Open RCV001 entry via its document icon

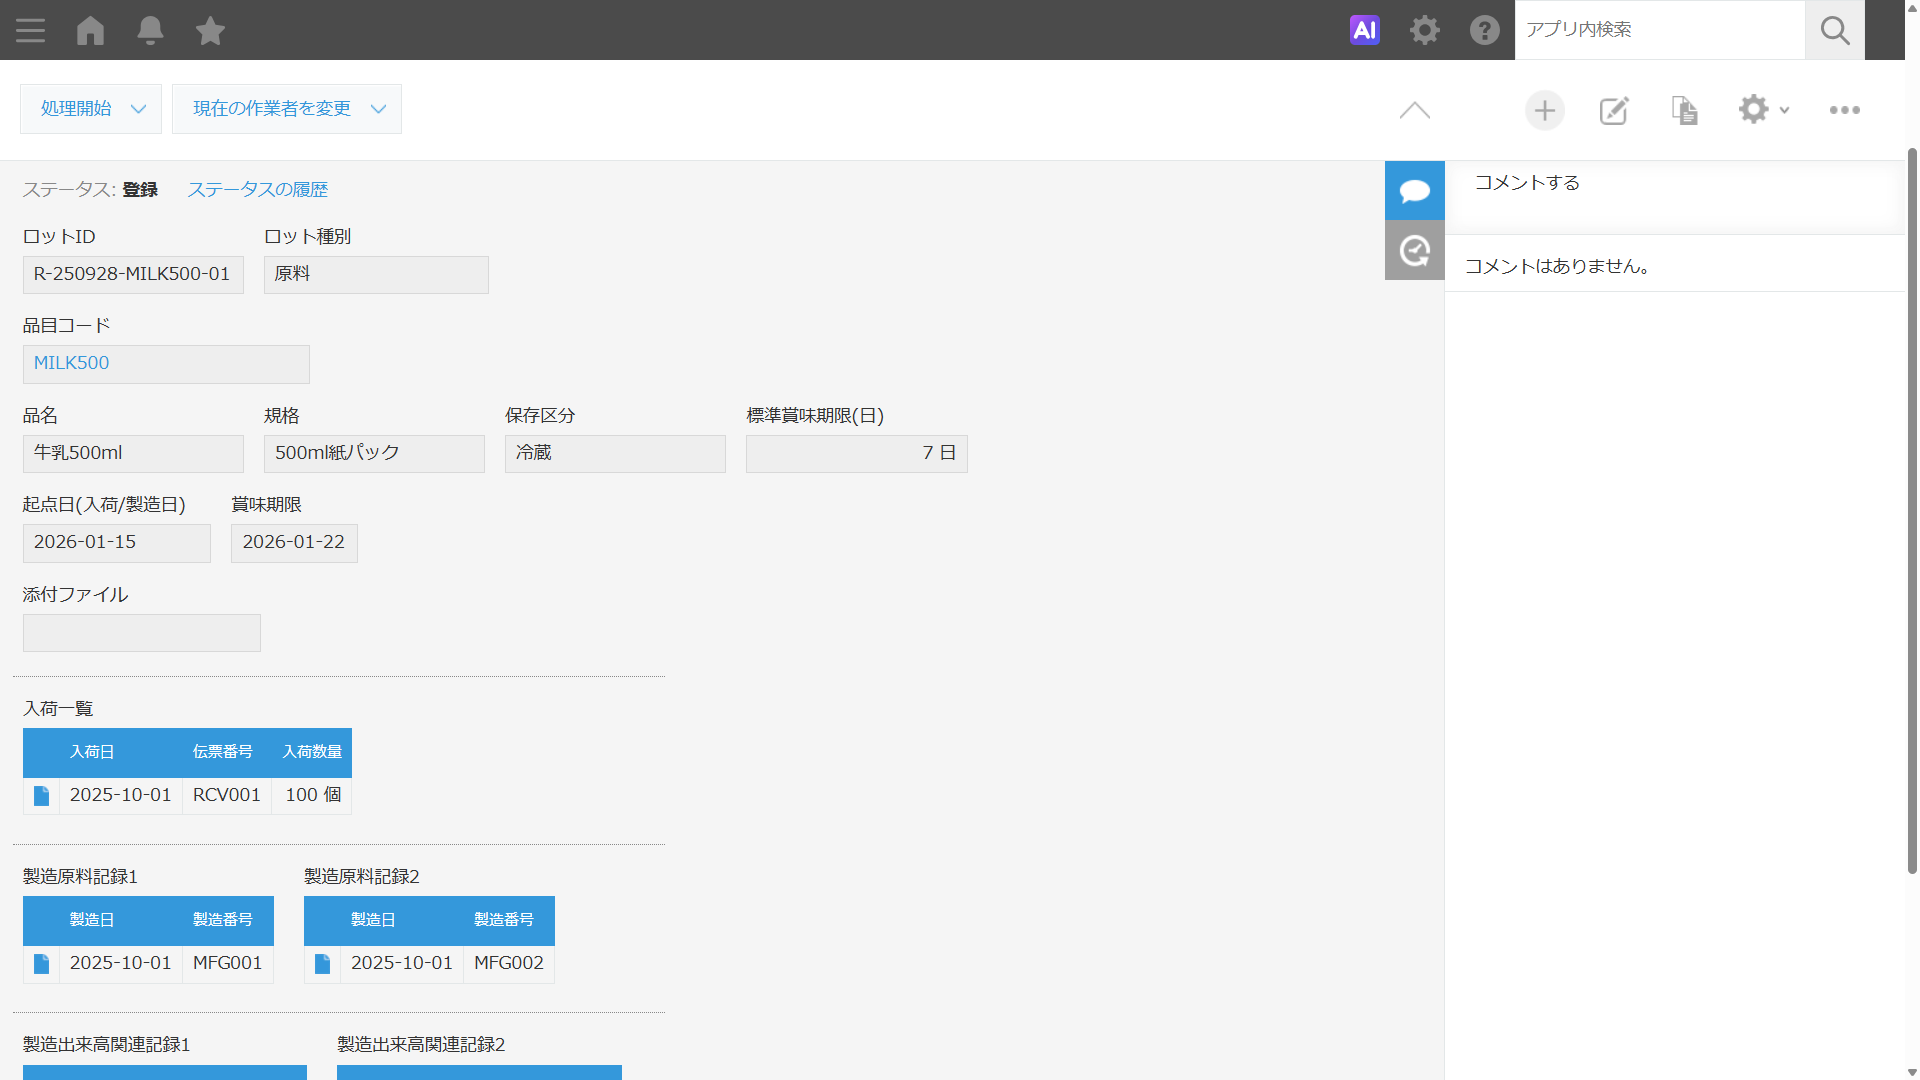41,795
